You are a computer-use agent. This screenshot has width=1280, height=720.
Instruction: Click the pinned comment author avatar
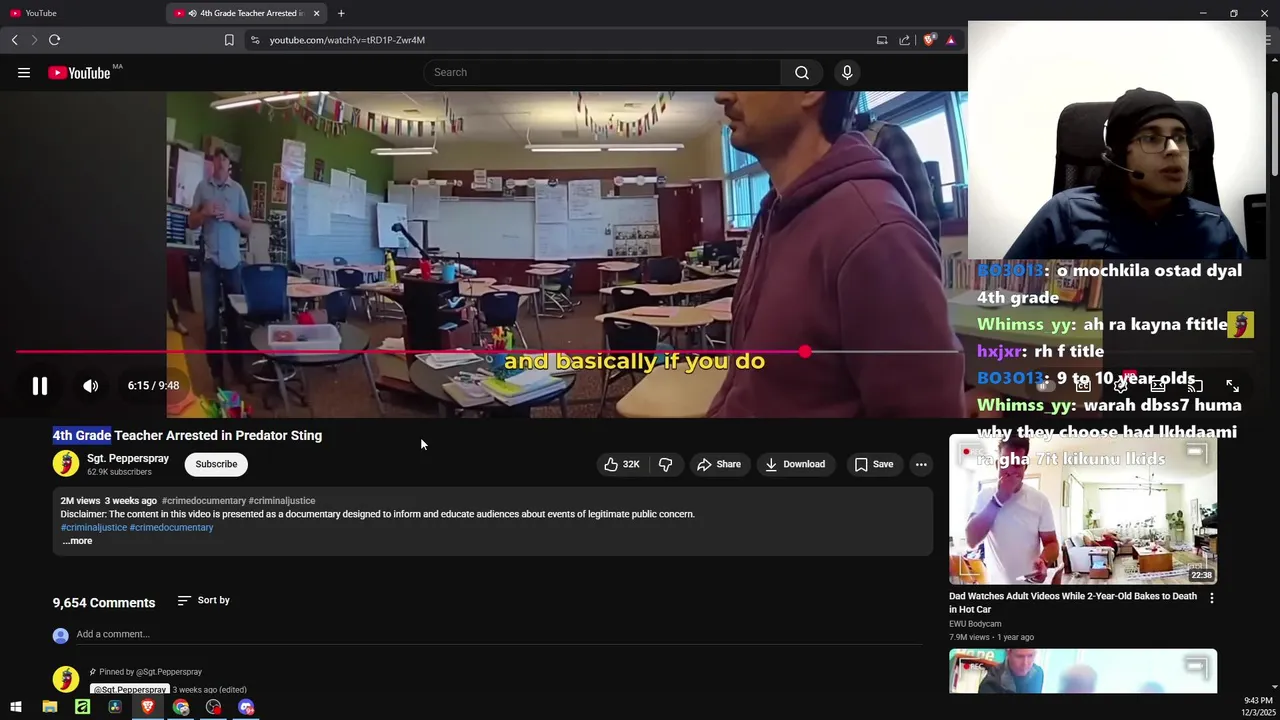pos(66,678)
